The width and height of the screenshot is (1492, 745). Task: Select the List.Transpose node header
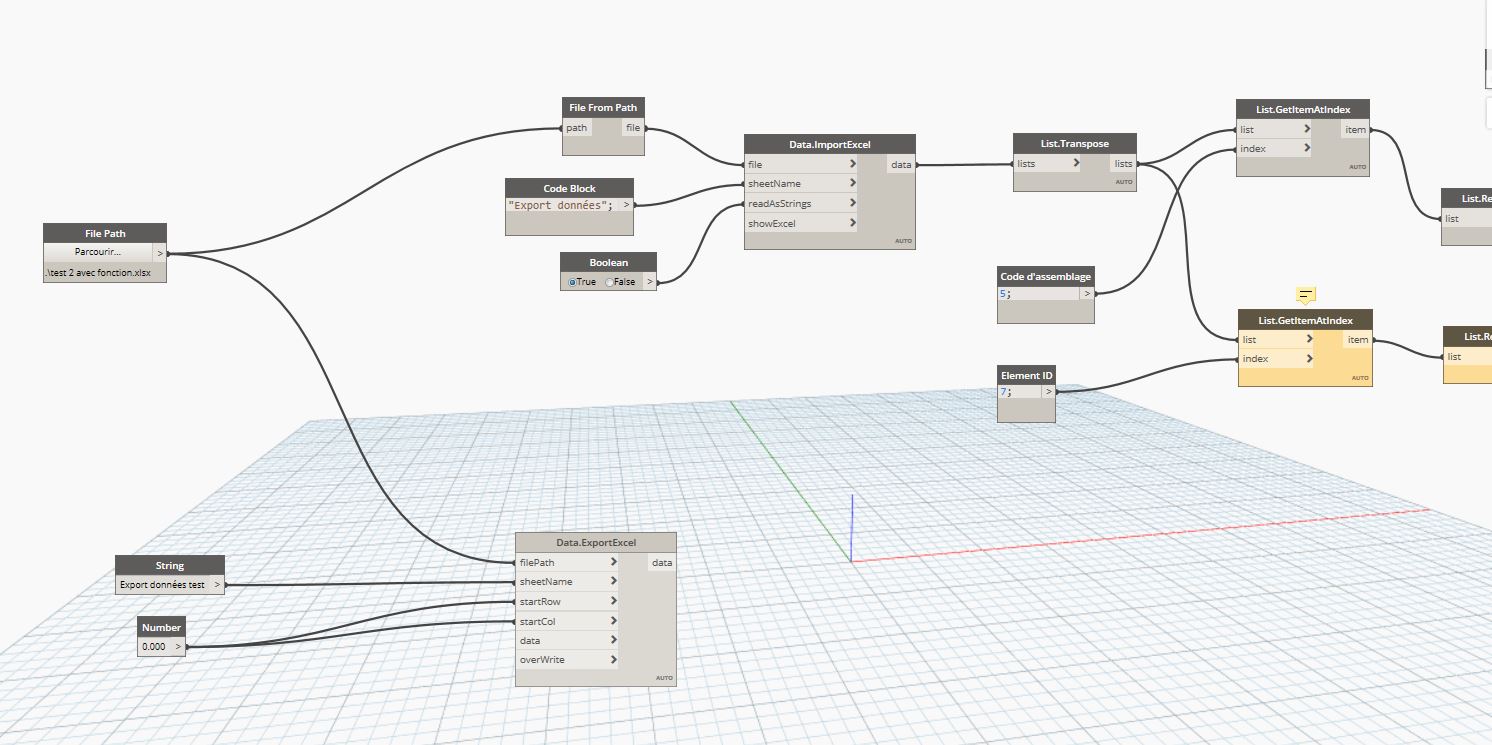coord(1074,143)
